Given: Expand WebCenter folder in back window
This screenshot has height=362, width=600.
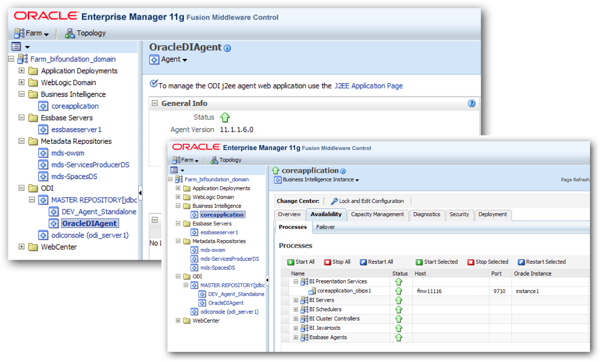Looking at the screenshot, I should (x=21, y=247).
